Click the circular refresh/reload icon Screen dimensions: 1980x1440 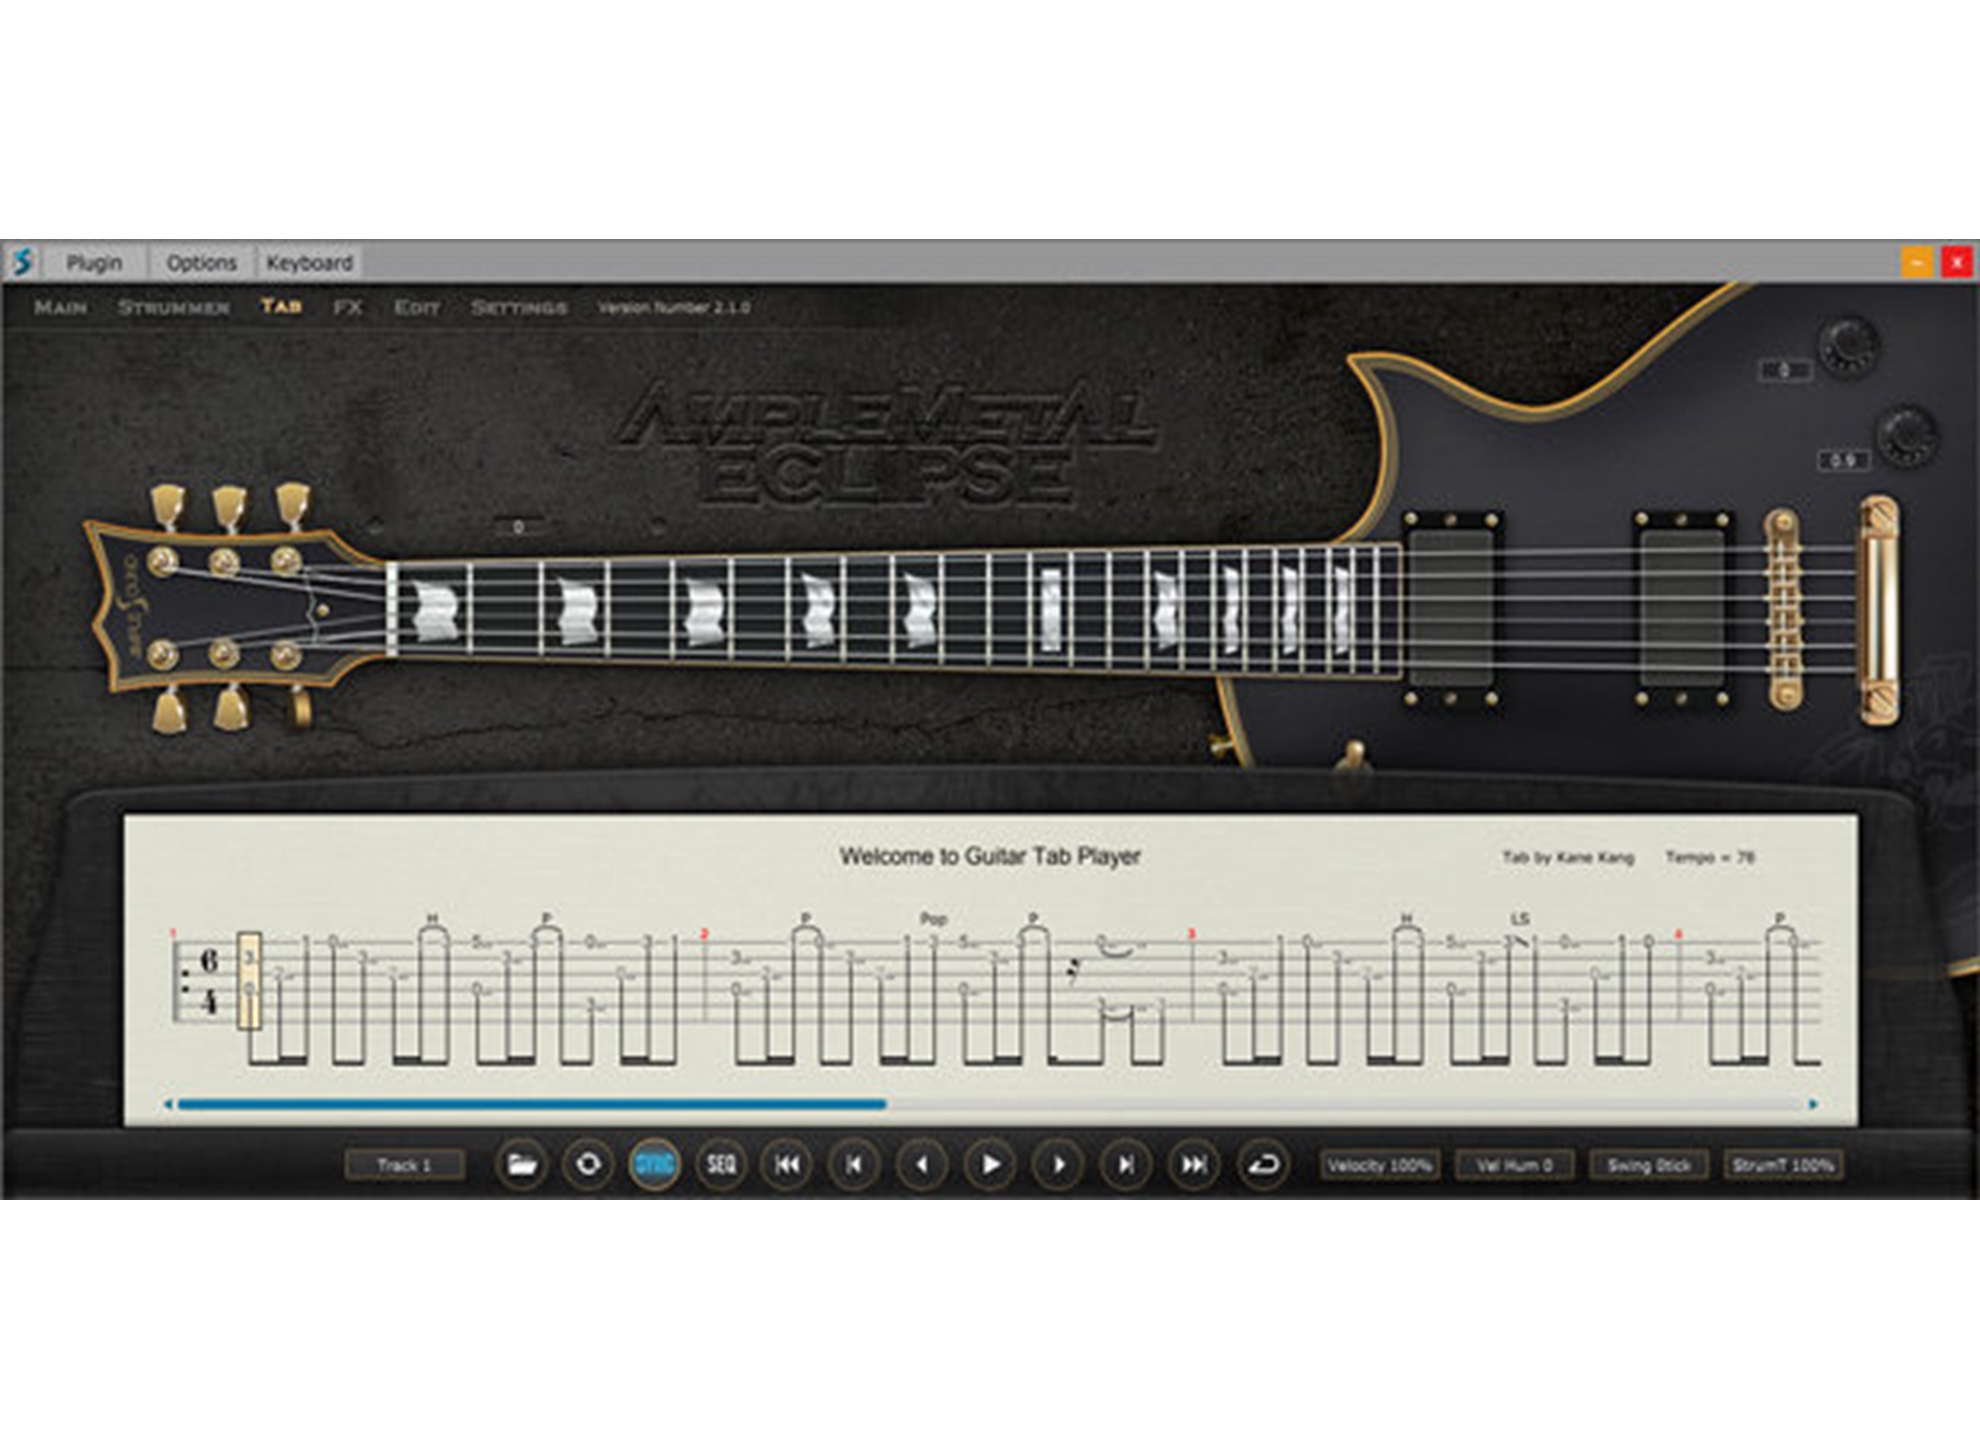[x=588, y=1165]
